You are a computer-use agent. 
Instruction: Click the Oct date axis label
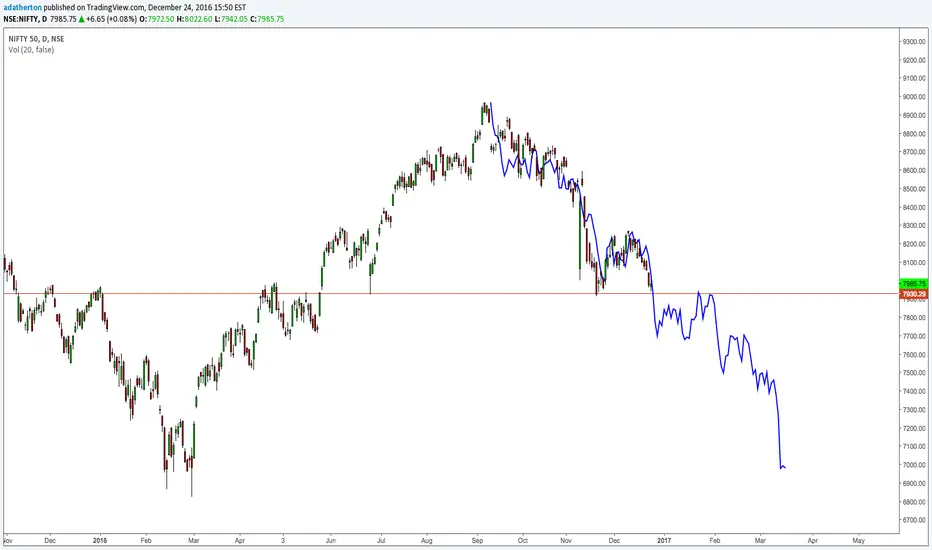pyautogui.click(x=522, y=540)
